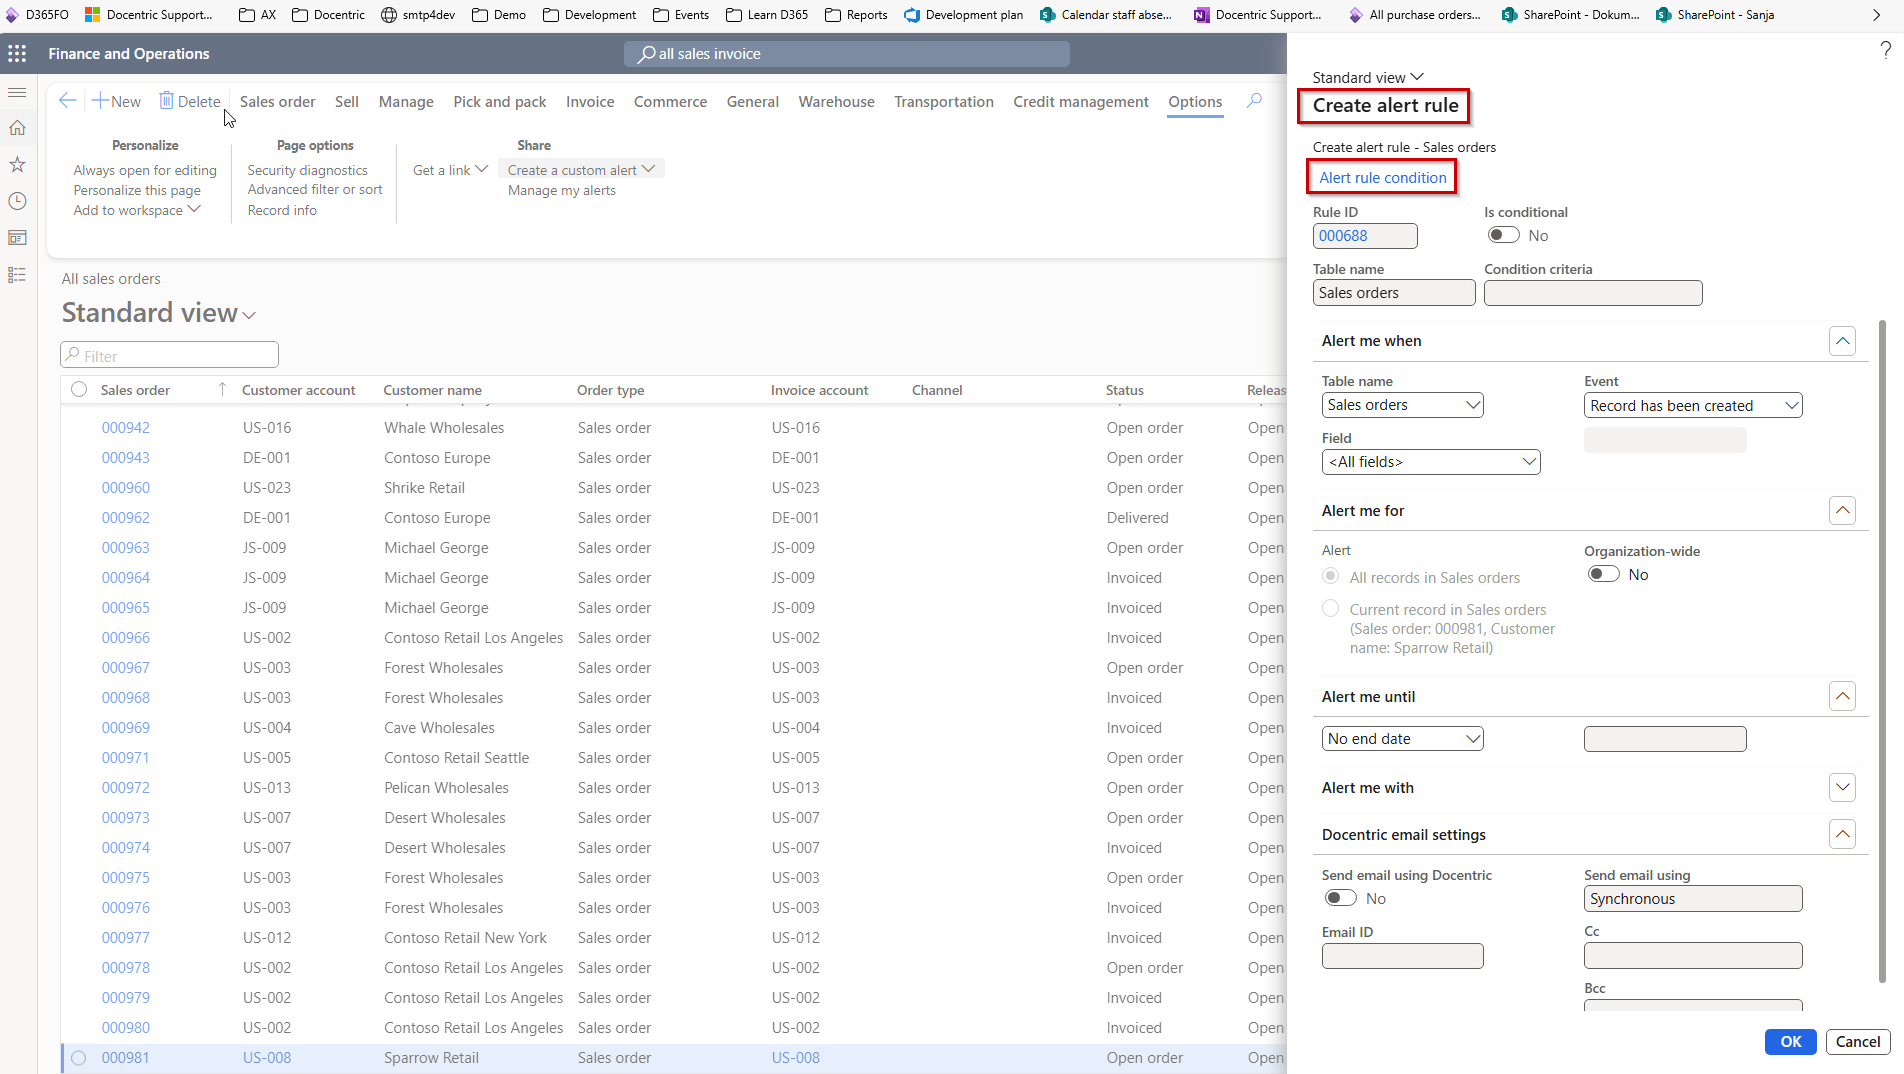This screenshot has height=1074, width=1904.
Task: Open Recent clock icon in sidebar
Action: [x=17, y=201]
